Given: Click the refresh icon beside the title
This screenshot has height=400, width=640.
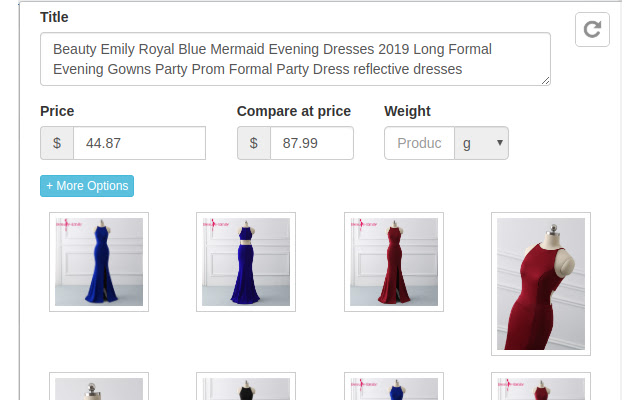Looking at the screenshot, I should coord(592,29).
